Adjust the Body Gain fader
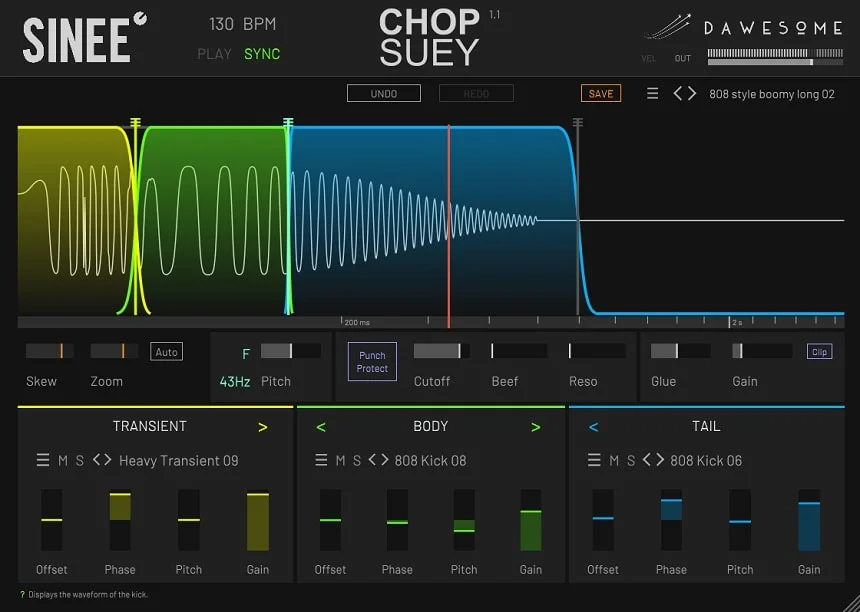This screenshot has width=860, height=612. click(531, 520)
